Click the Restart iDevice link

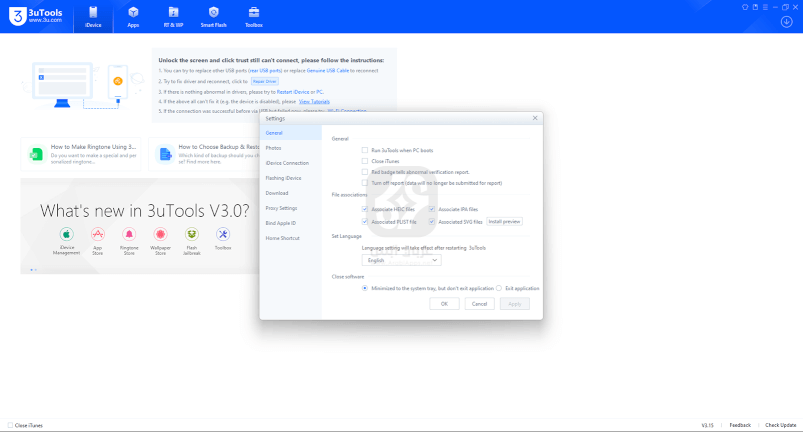(x=293, y=92)
